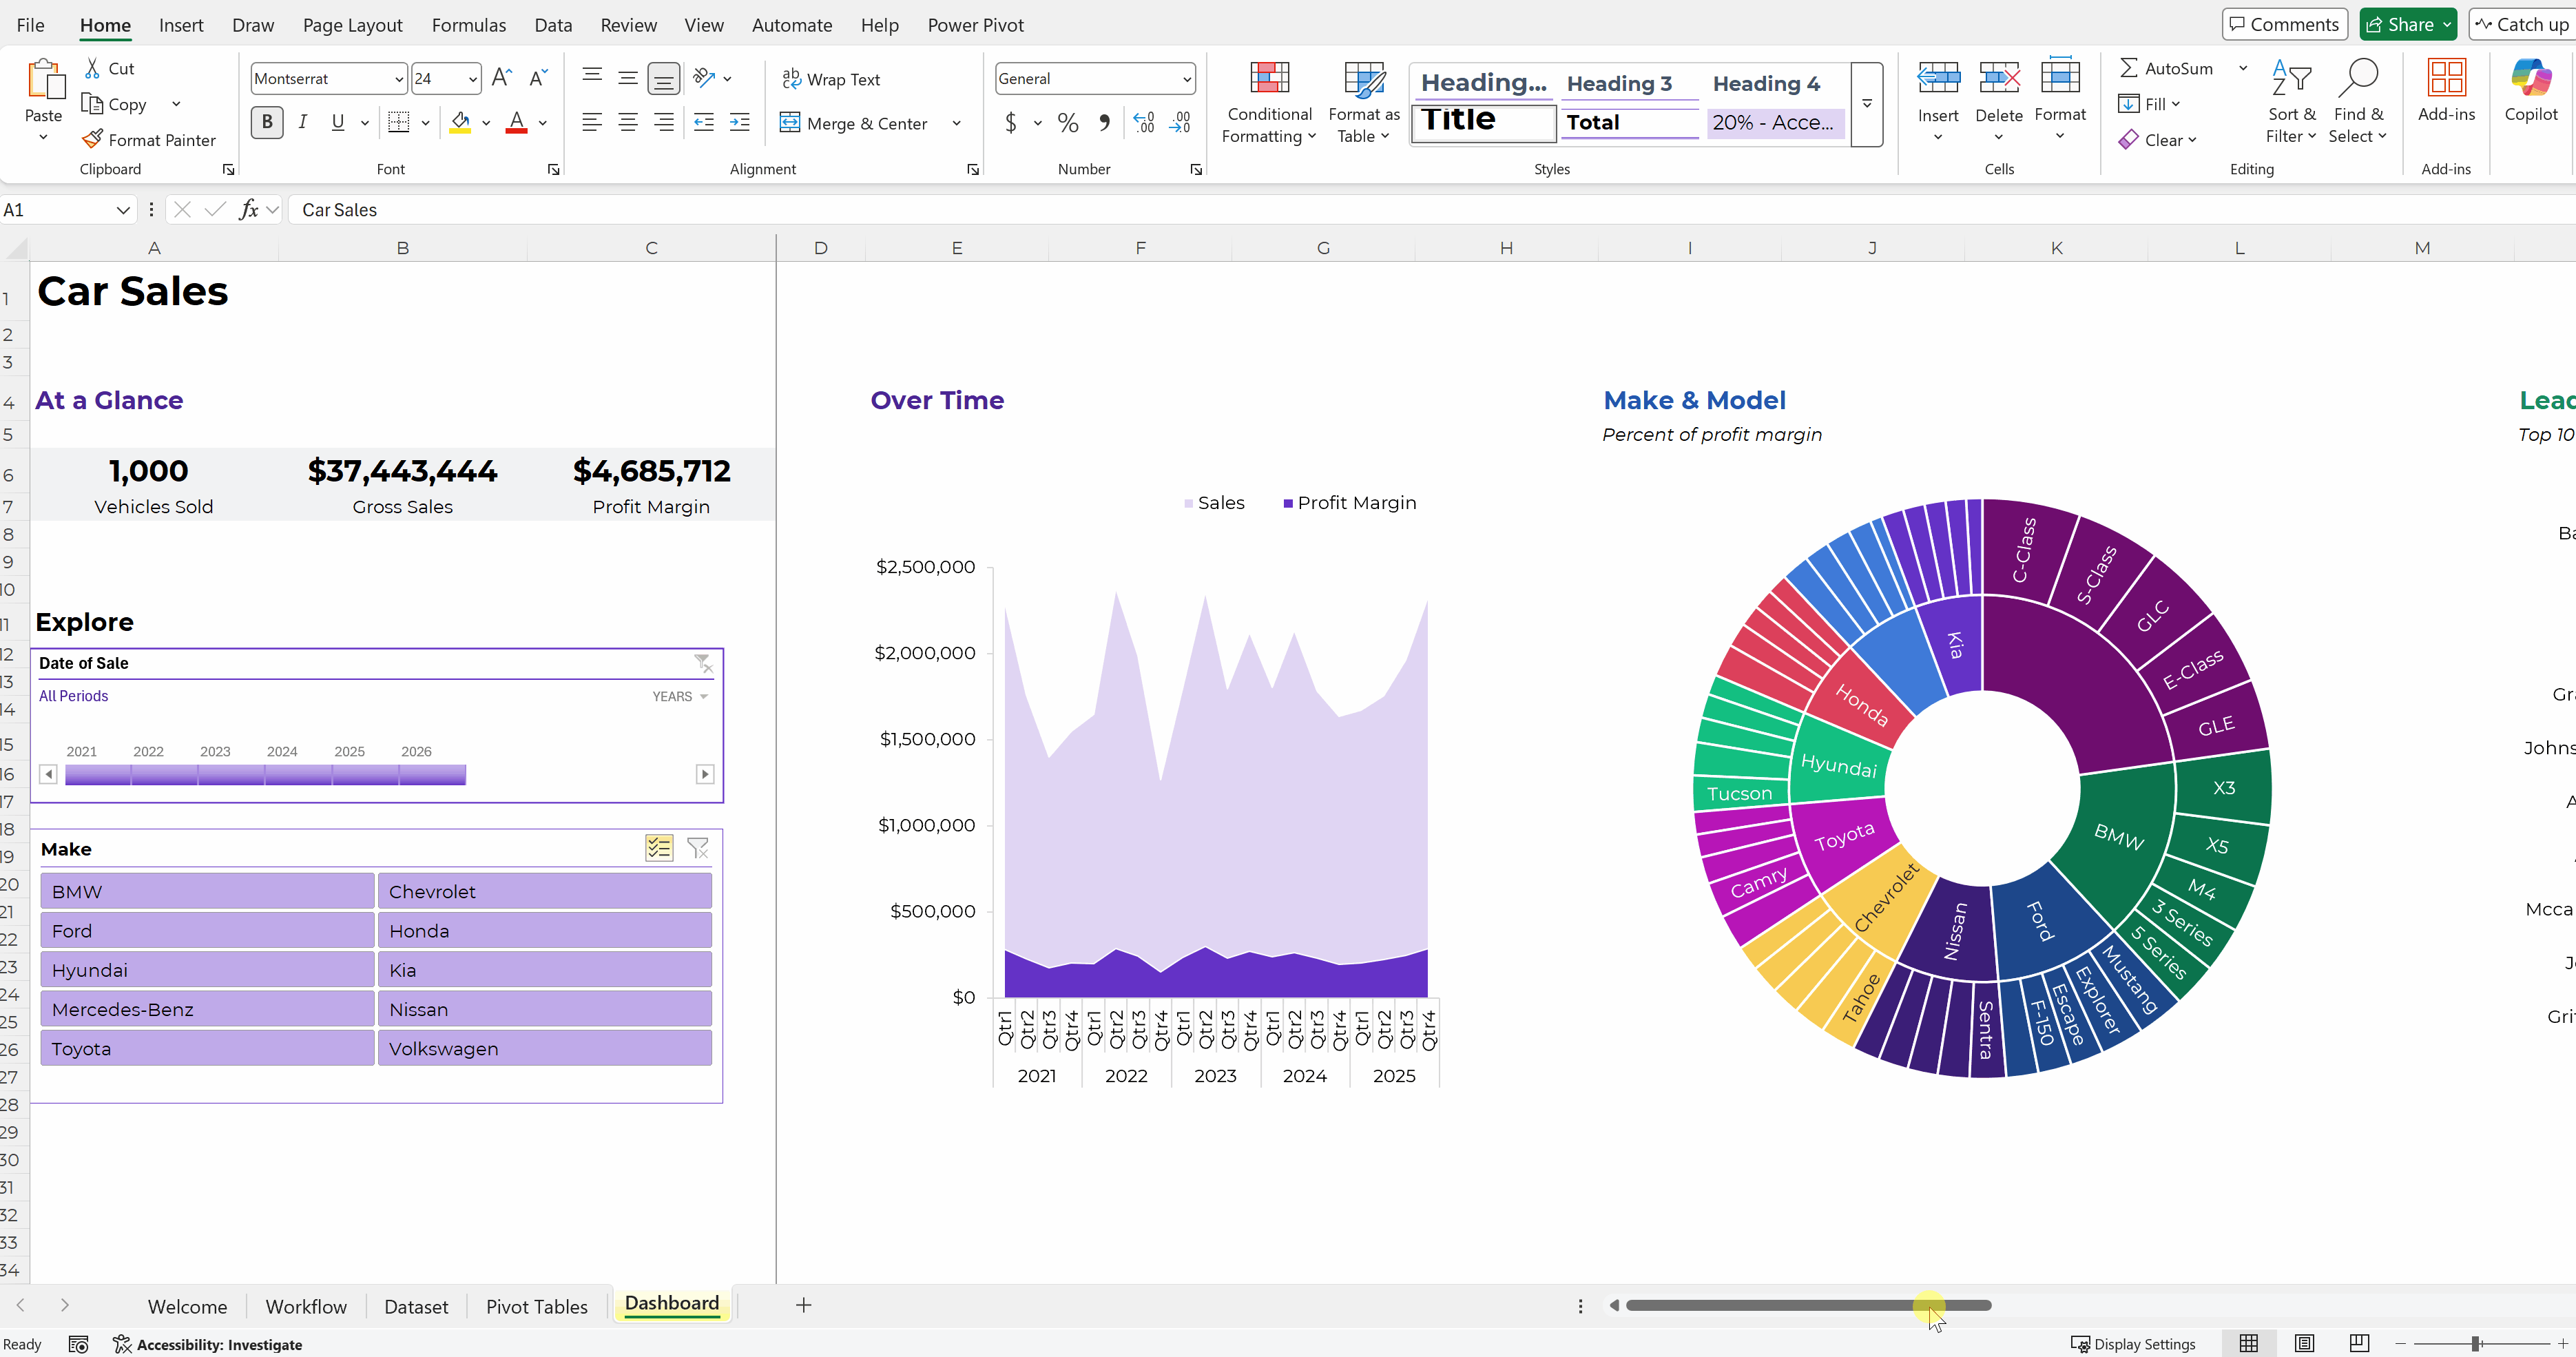Click the Name Box showing A1
The image size is (2576, 1357).
click(x=55, y=210)
